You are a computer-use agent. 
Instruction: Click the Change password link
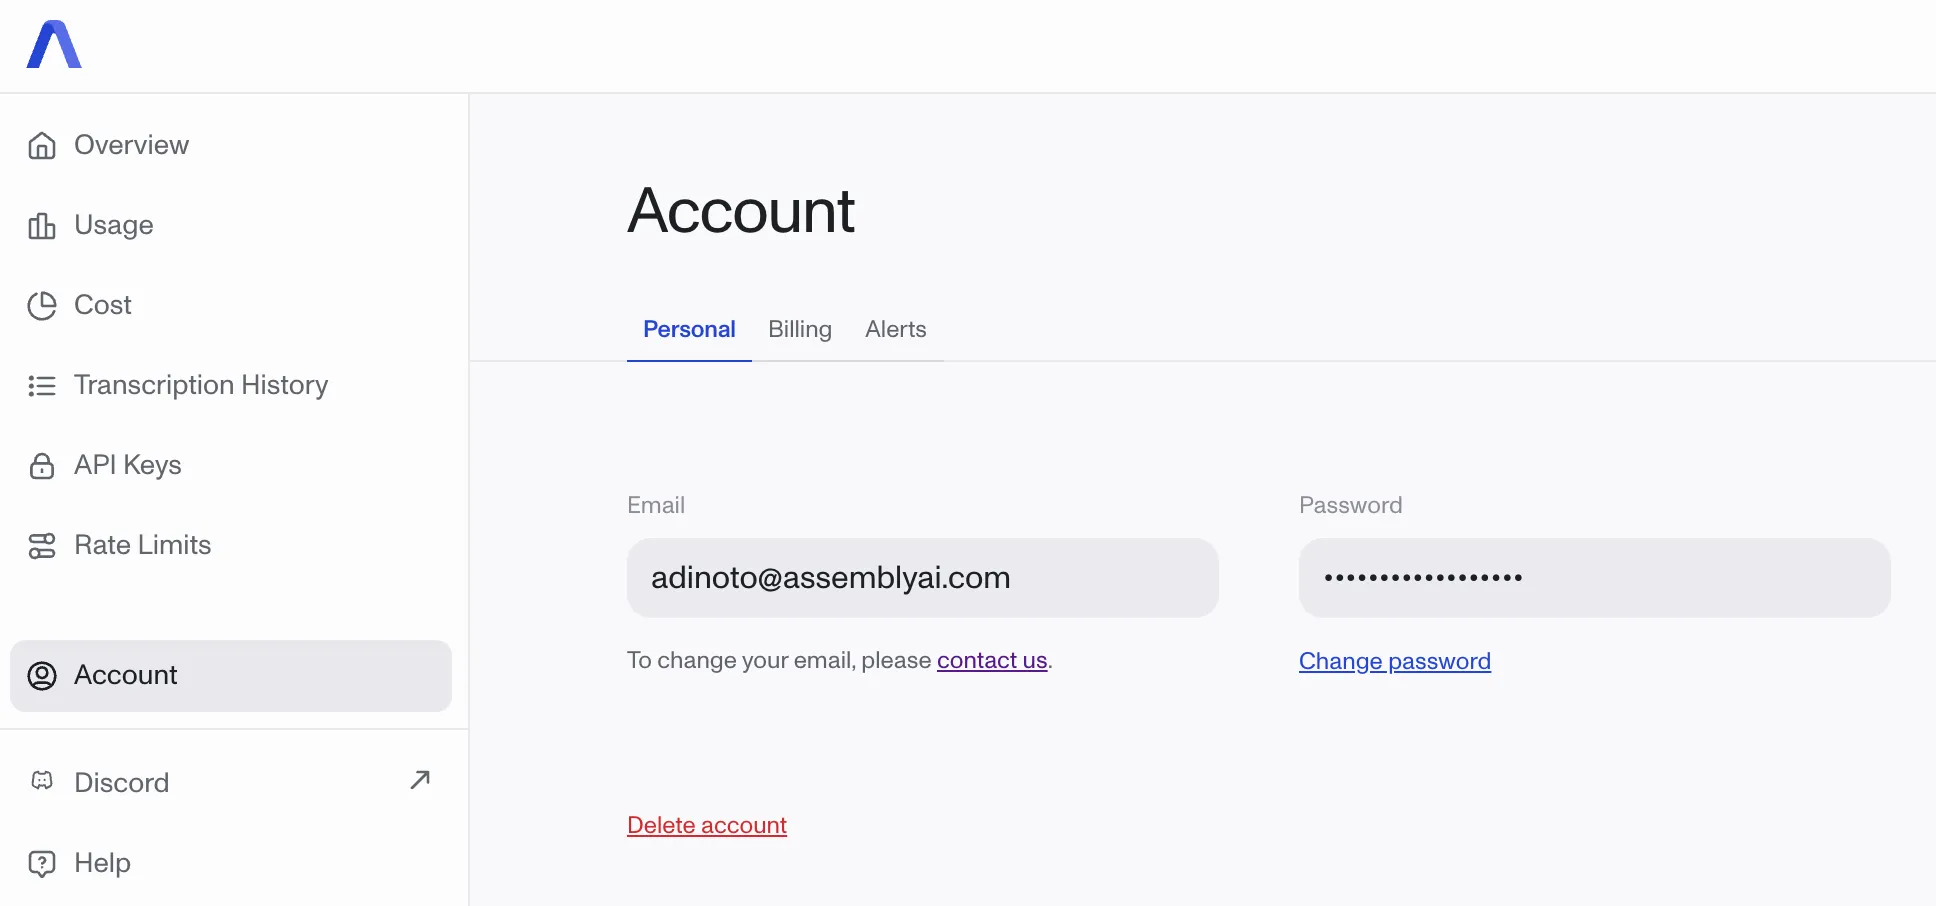1394,661
